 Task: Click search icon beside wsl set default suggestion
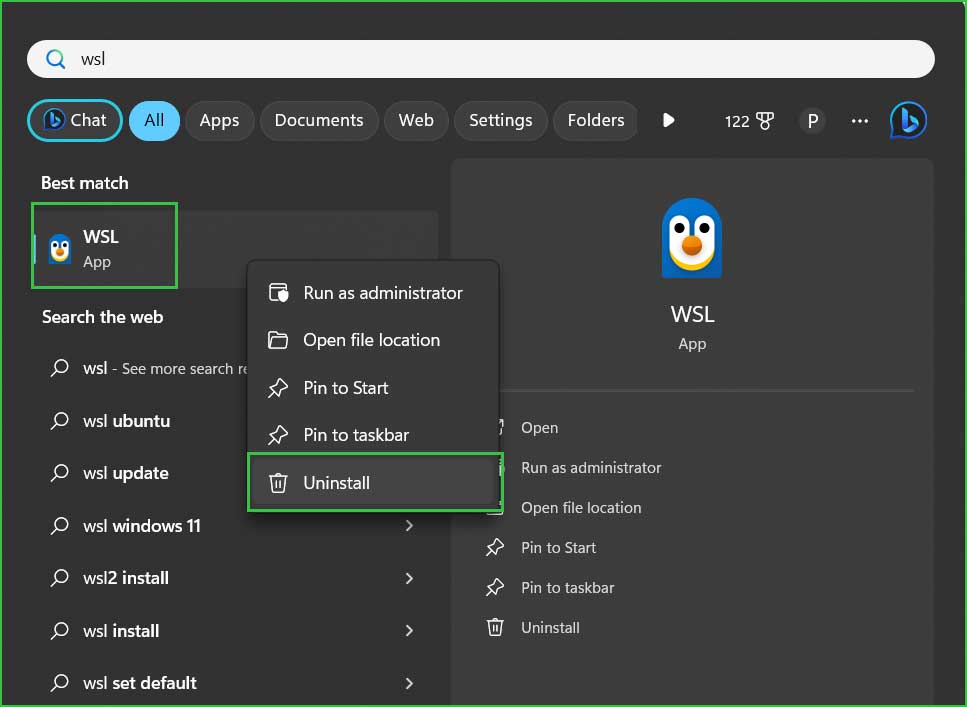click(59, 683)
